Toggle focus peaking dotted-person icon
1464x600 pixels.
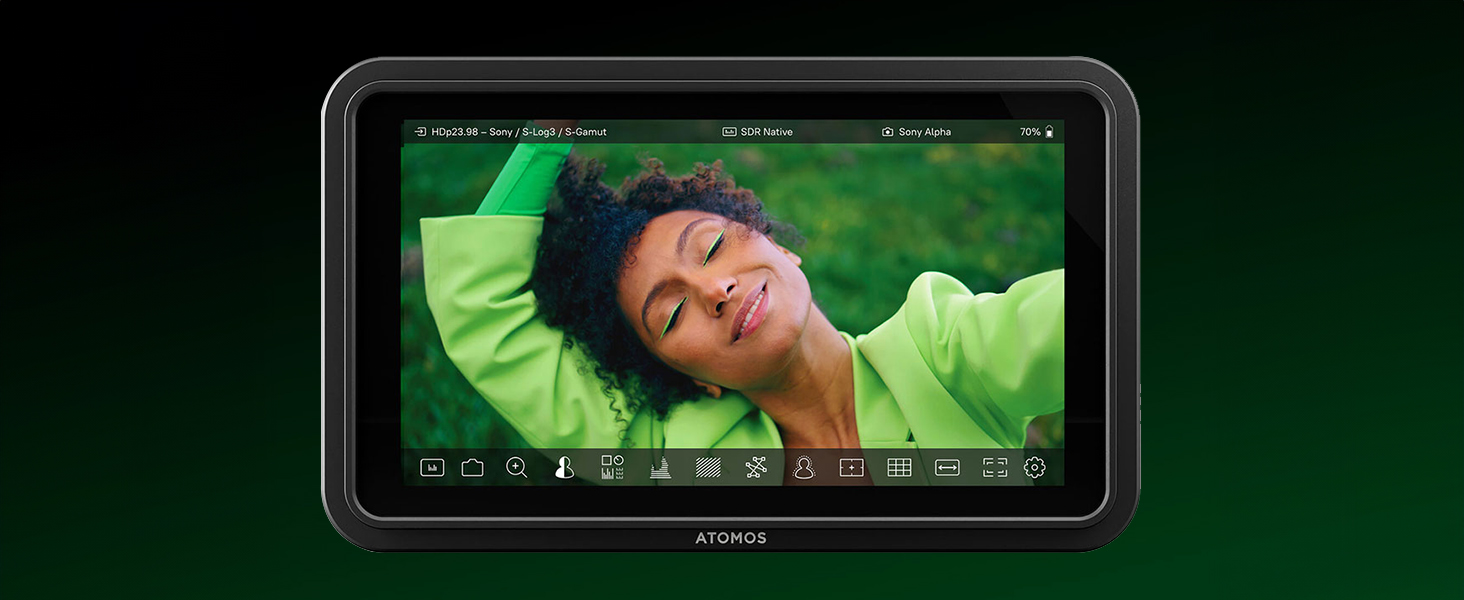click(804, 467)
